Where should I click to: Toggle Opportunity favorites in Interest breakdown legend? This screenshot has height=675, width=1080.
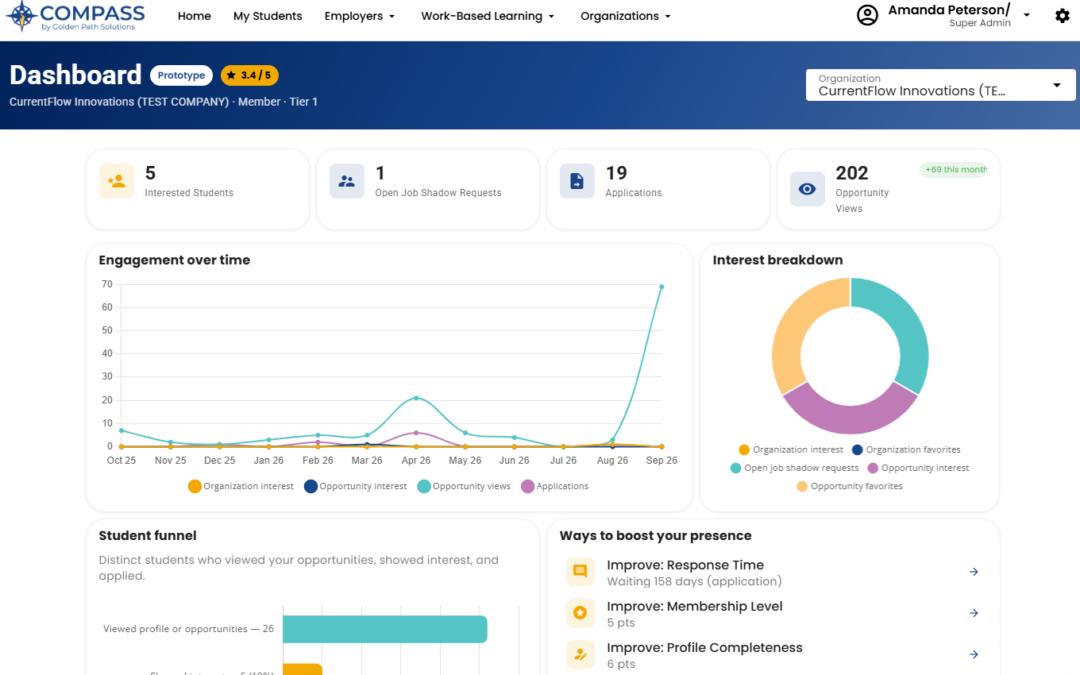[849, 486]
